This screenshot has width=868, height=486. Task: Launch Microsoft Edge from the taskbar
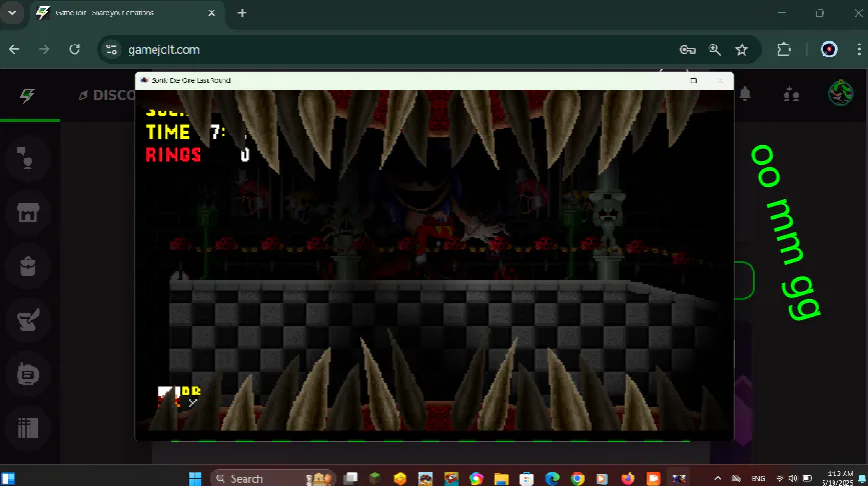click(552, 478)
